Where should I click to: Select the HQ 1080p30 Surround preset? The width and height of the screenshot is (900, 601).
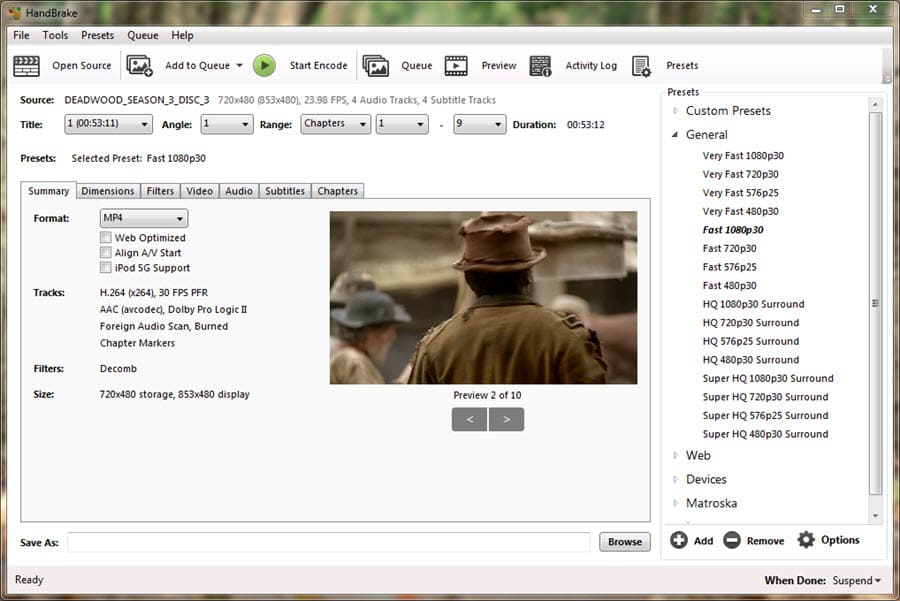click(x=753, y=304)
